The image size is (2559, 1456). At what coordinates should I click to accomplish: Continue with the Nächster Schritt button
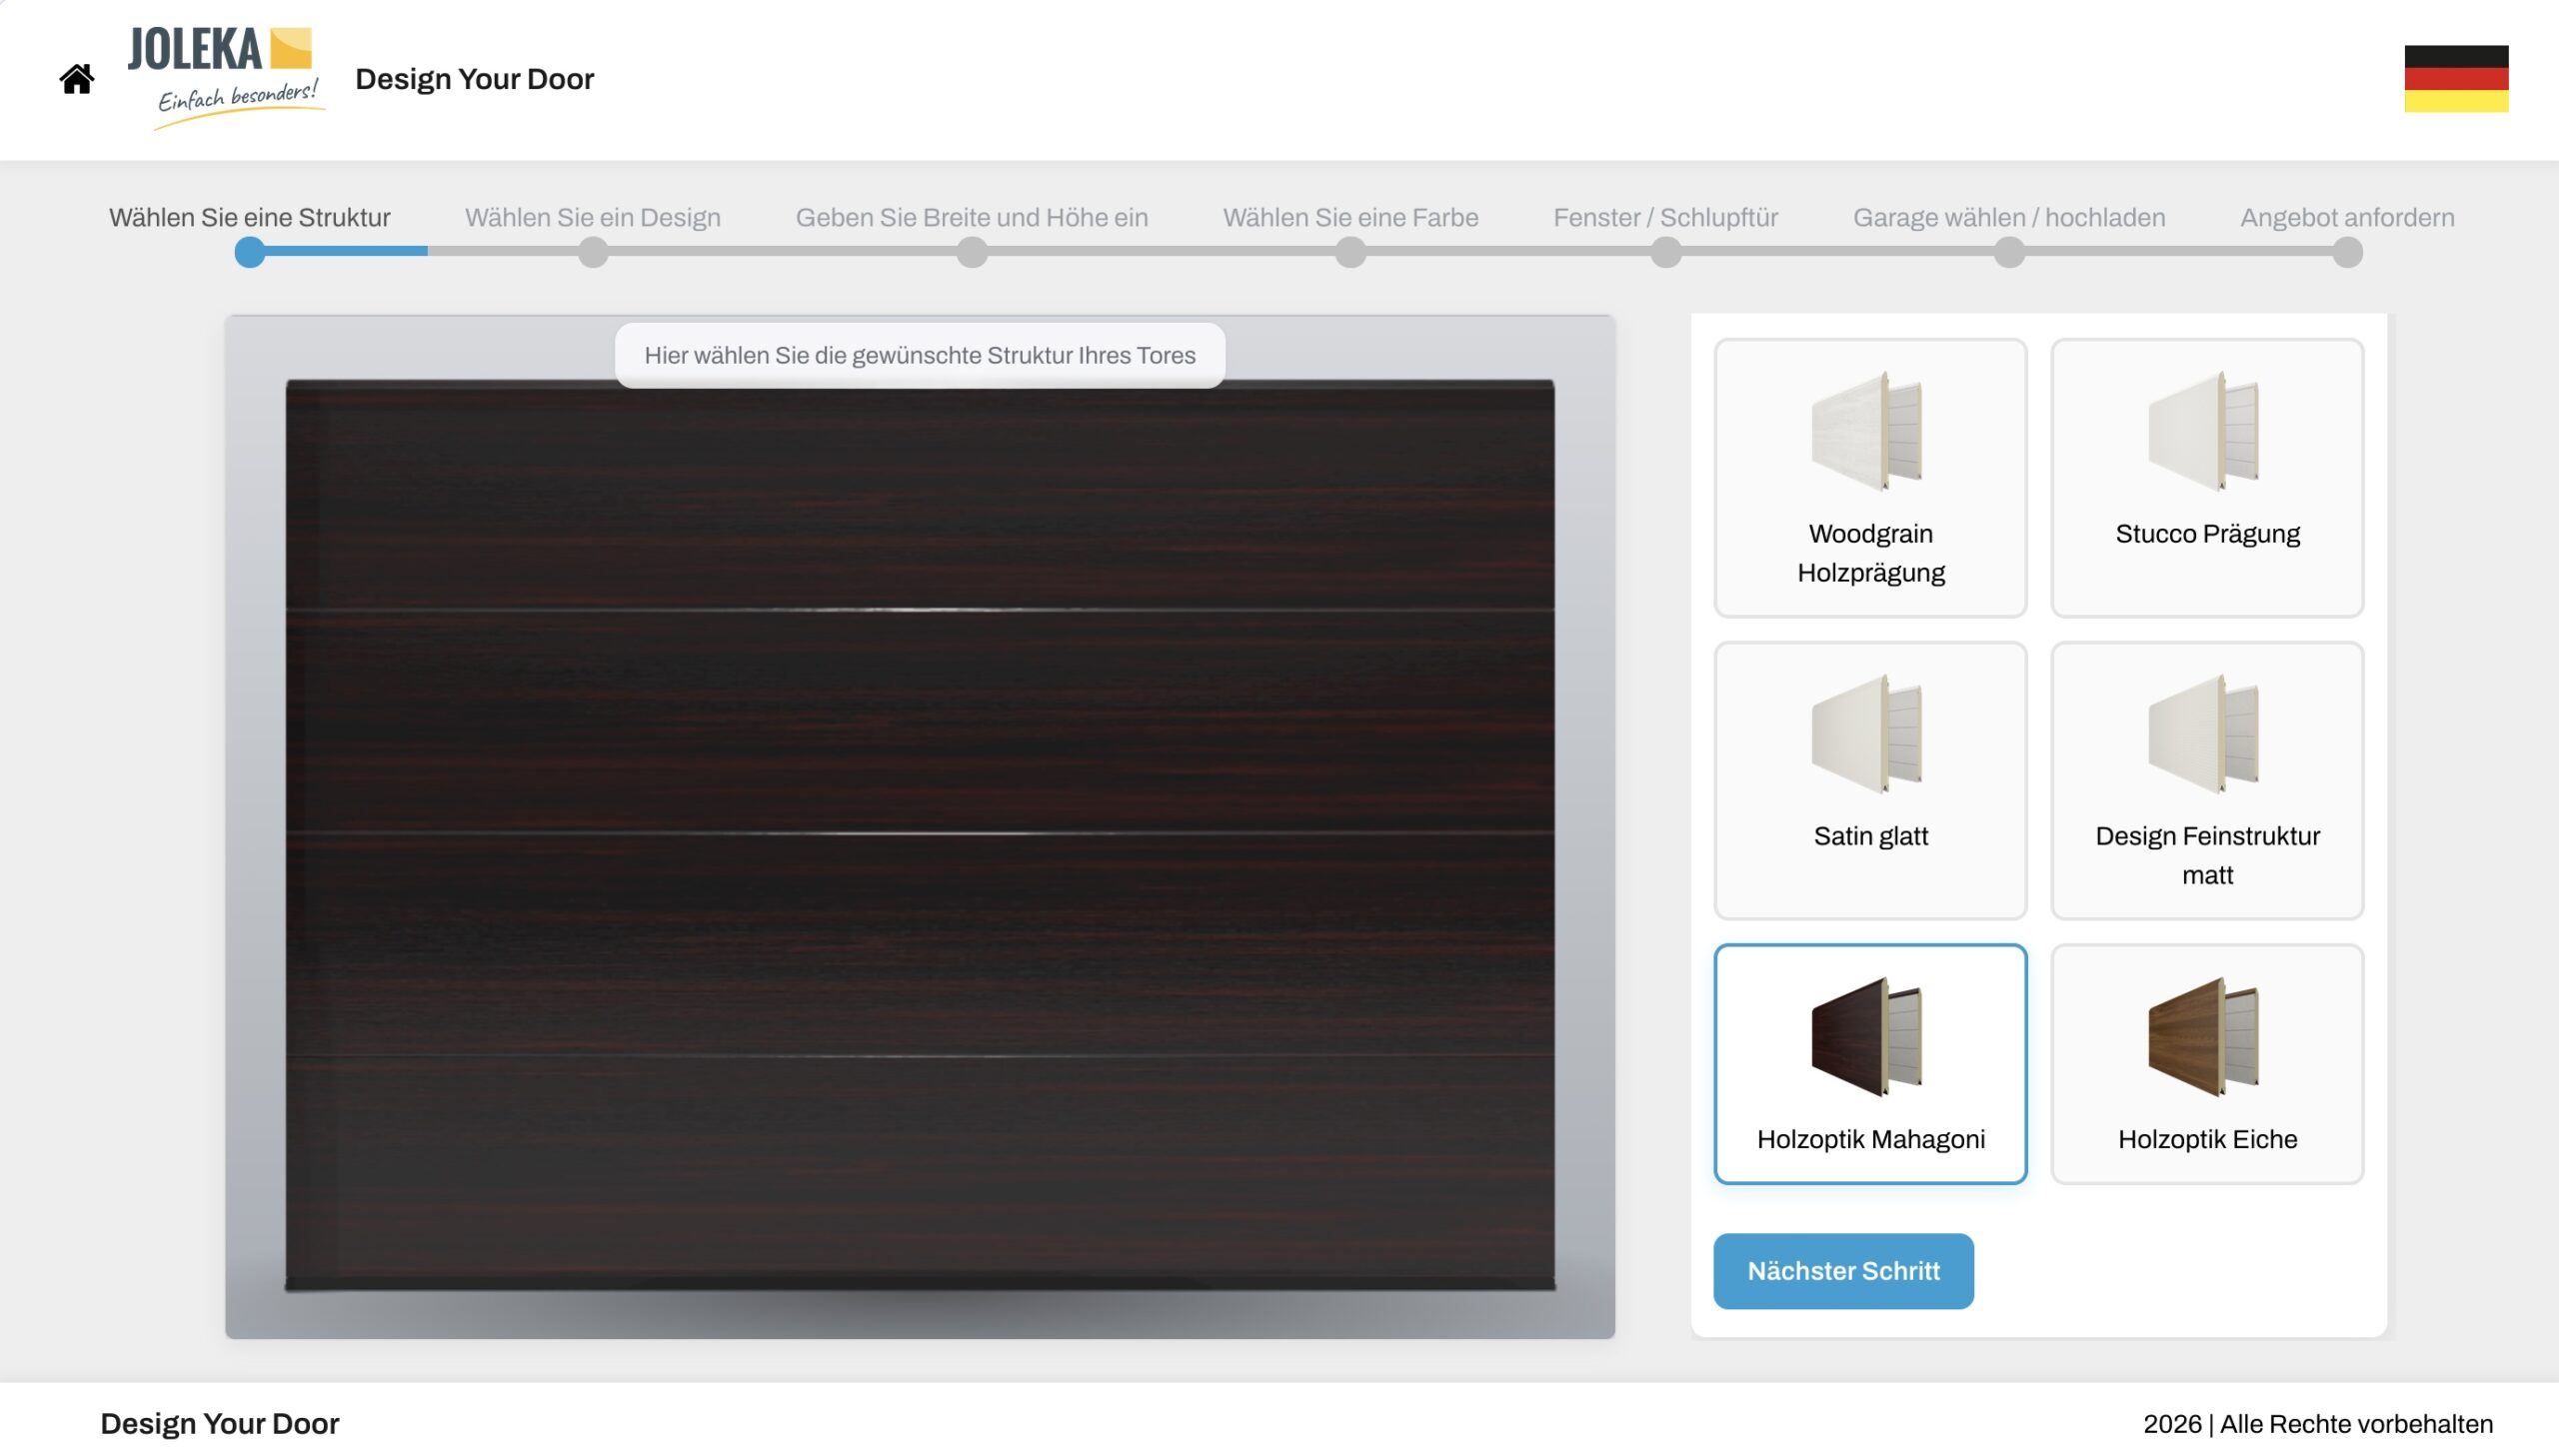pyautogui.click(x=1843, y=1271)
